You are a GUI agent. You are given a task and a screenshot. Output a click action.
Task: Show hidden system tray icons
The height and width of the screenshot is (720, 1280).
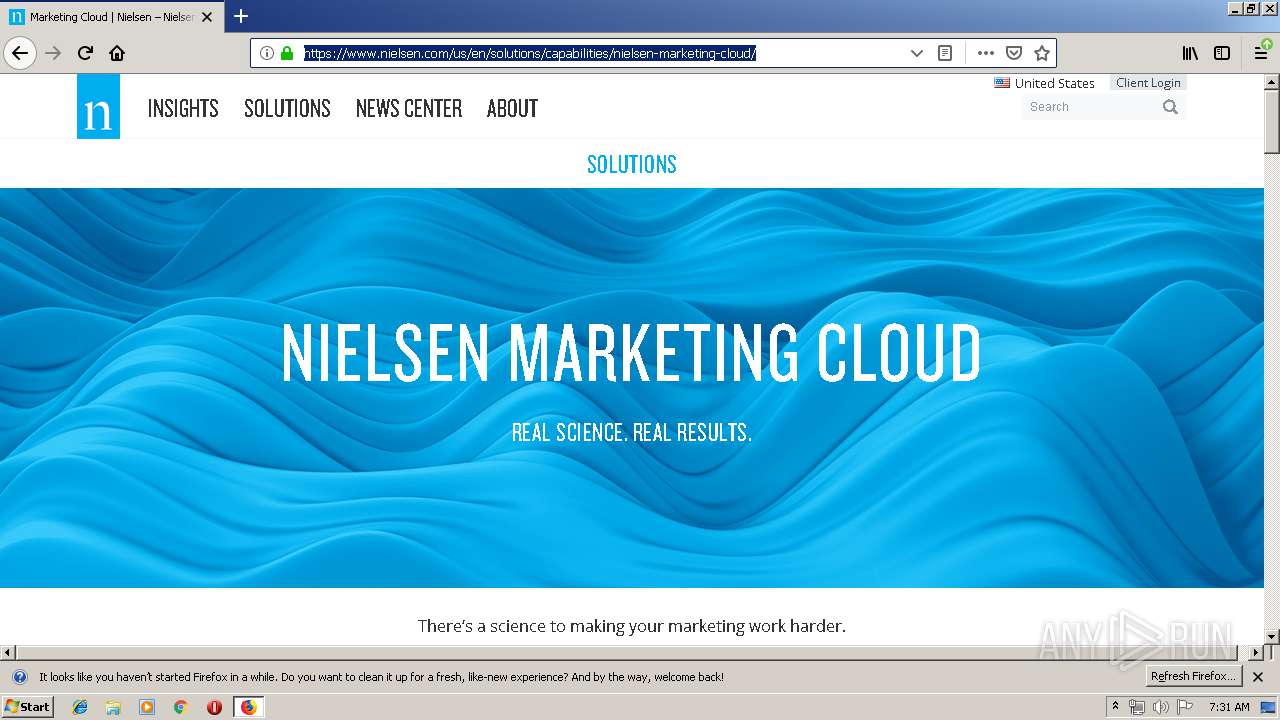[1115, 706]
